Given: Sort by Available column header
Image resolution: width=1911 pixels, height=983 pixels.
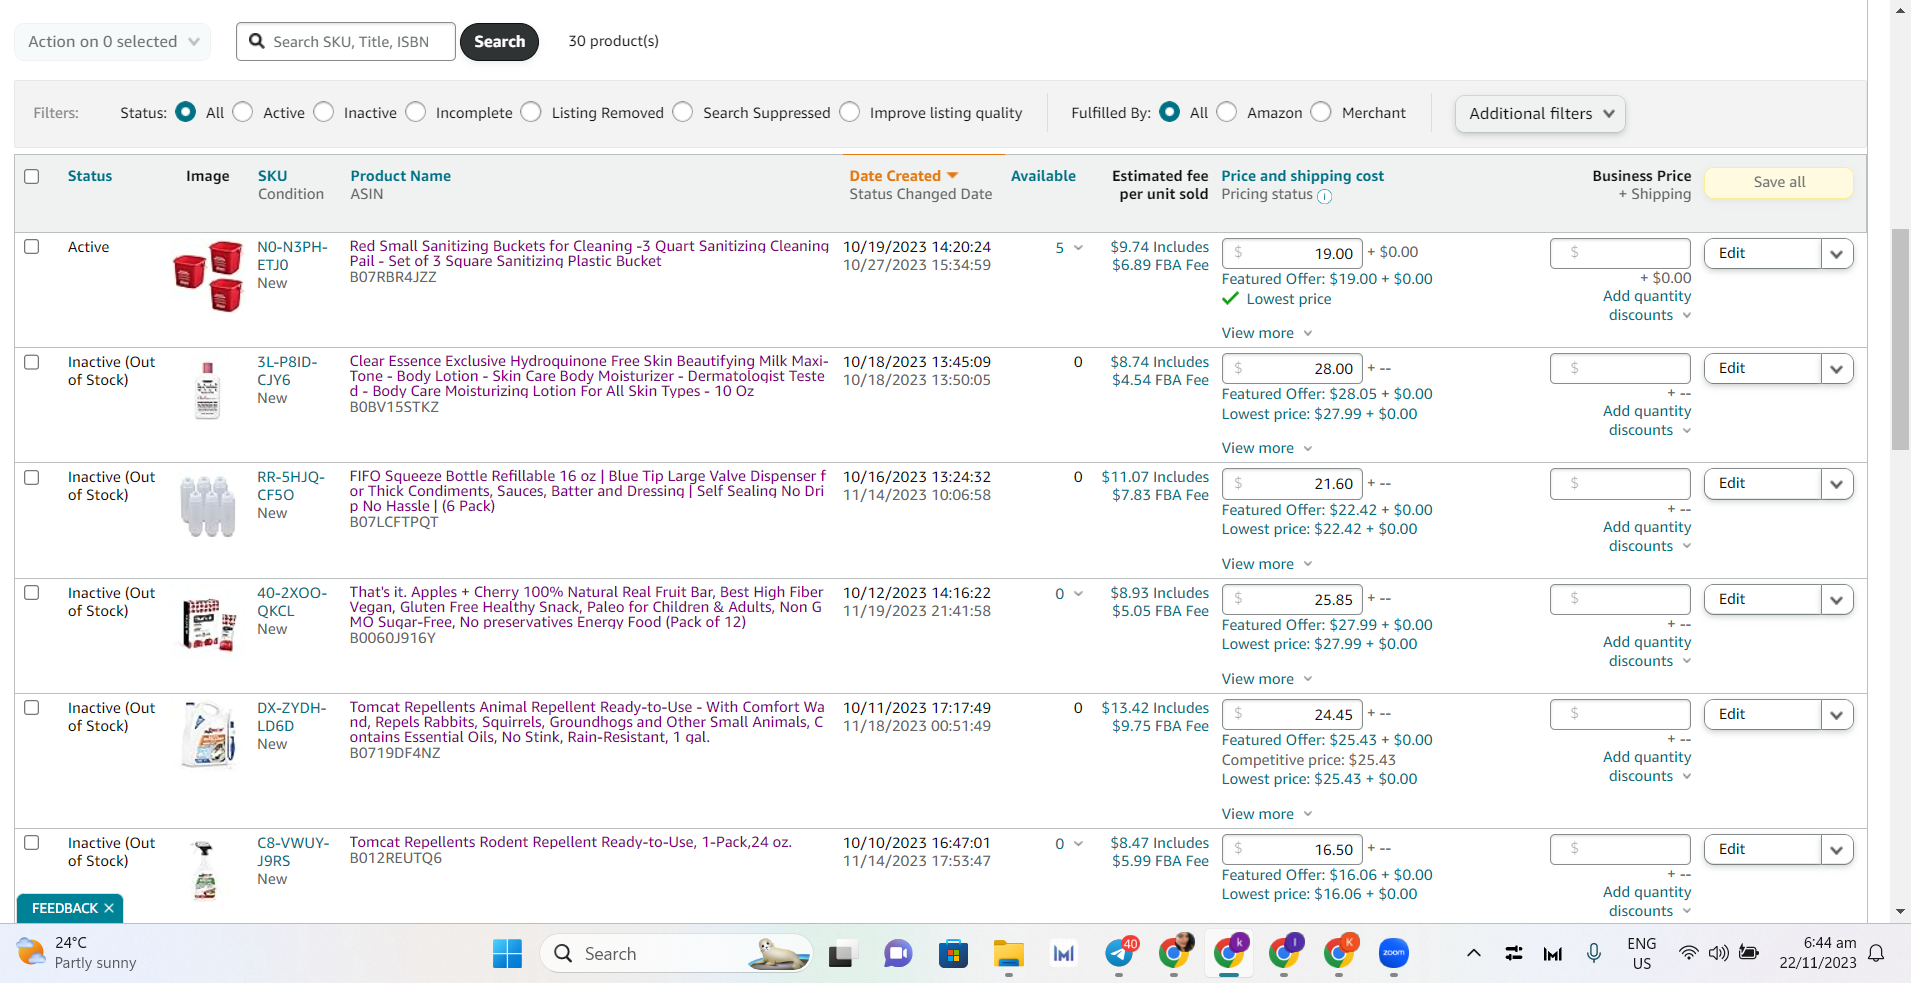Looking at the screenshot, I should pyautogui.click(x=1043, y=176).
